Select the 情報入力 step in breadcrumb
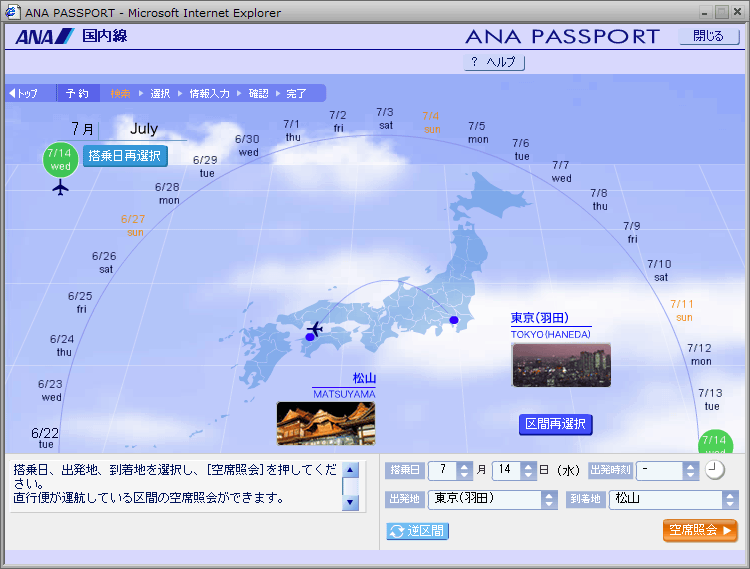The image size is (750, 569). tap(210, 93)
